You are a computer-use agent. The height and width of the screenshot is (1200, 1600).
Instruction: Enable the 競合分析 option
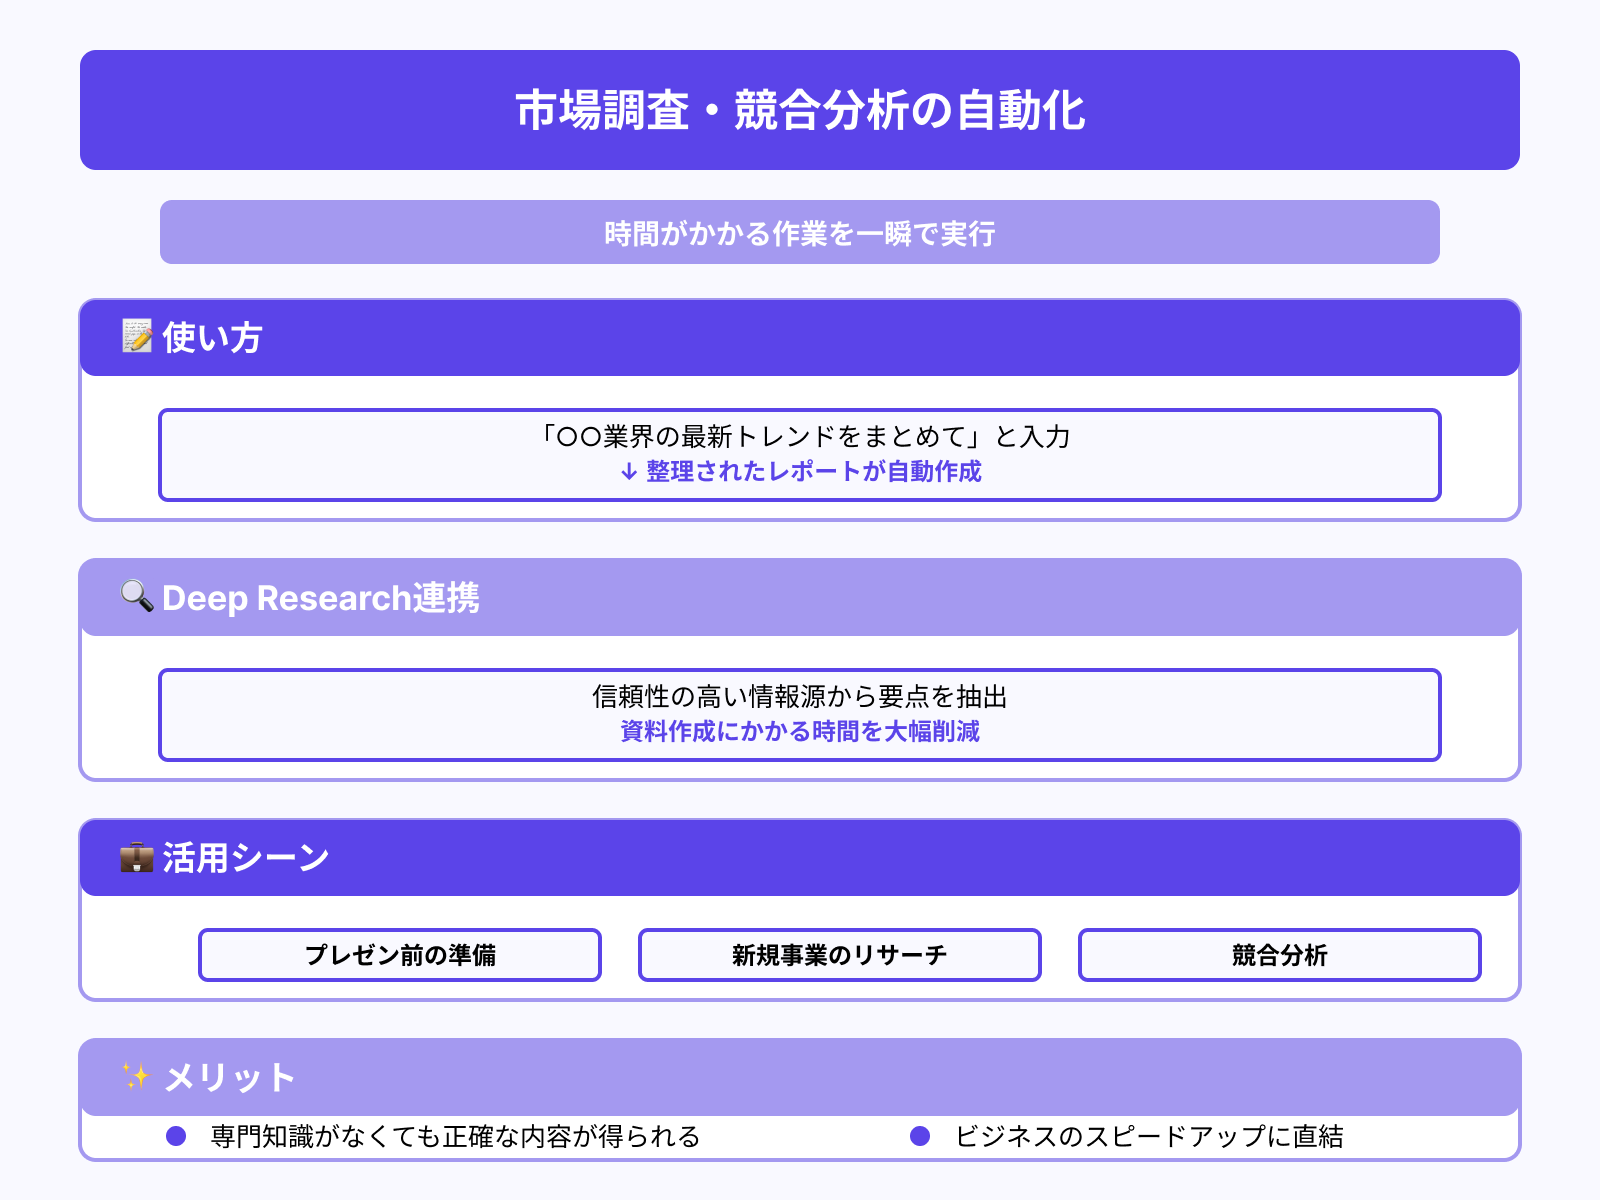(1279, 955)
